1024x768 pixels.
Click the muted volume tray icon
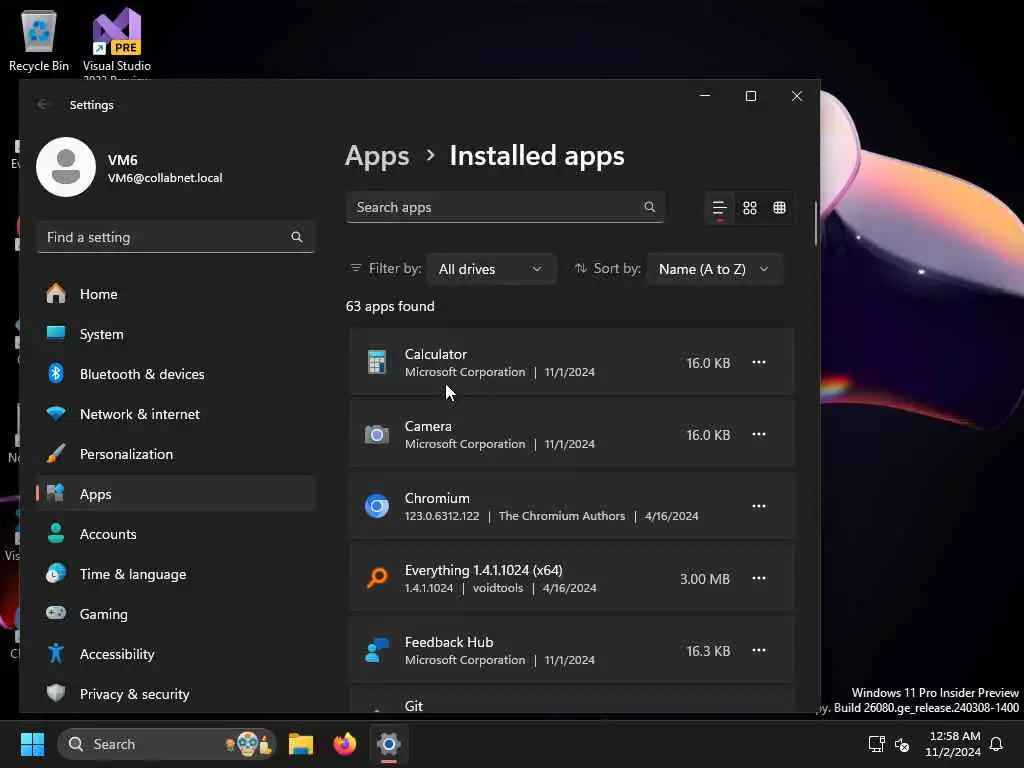point(902,744)
